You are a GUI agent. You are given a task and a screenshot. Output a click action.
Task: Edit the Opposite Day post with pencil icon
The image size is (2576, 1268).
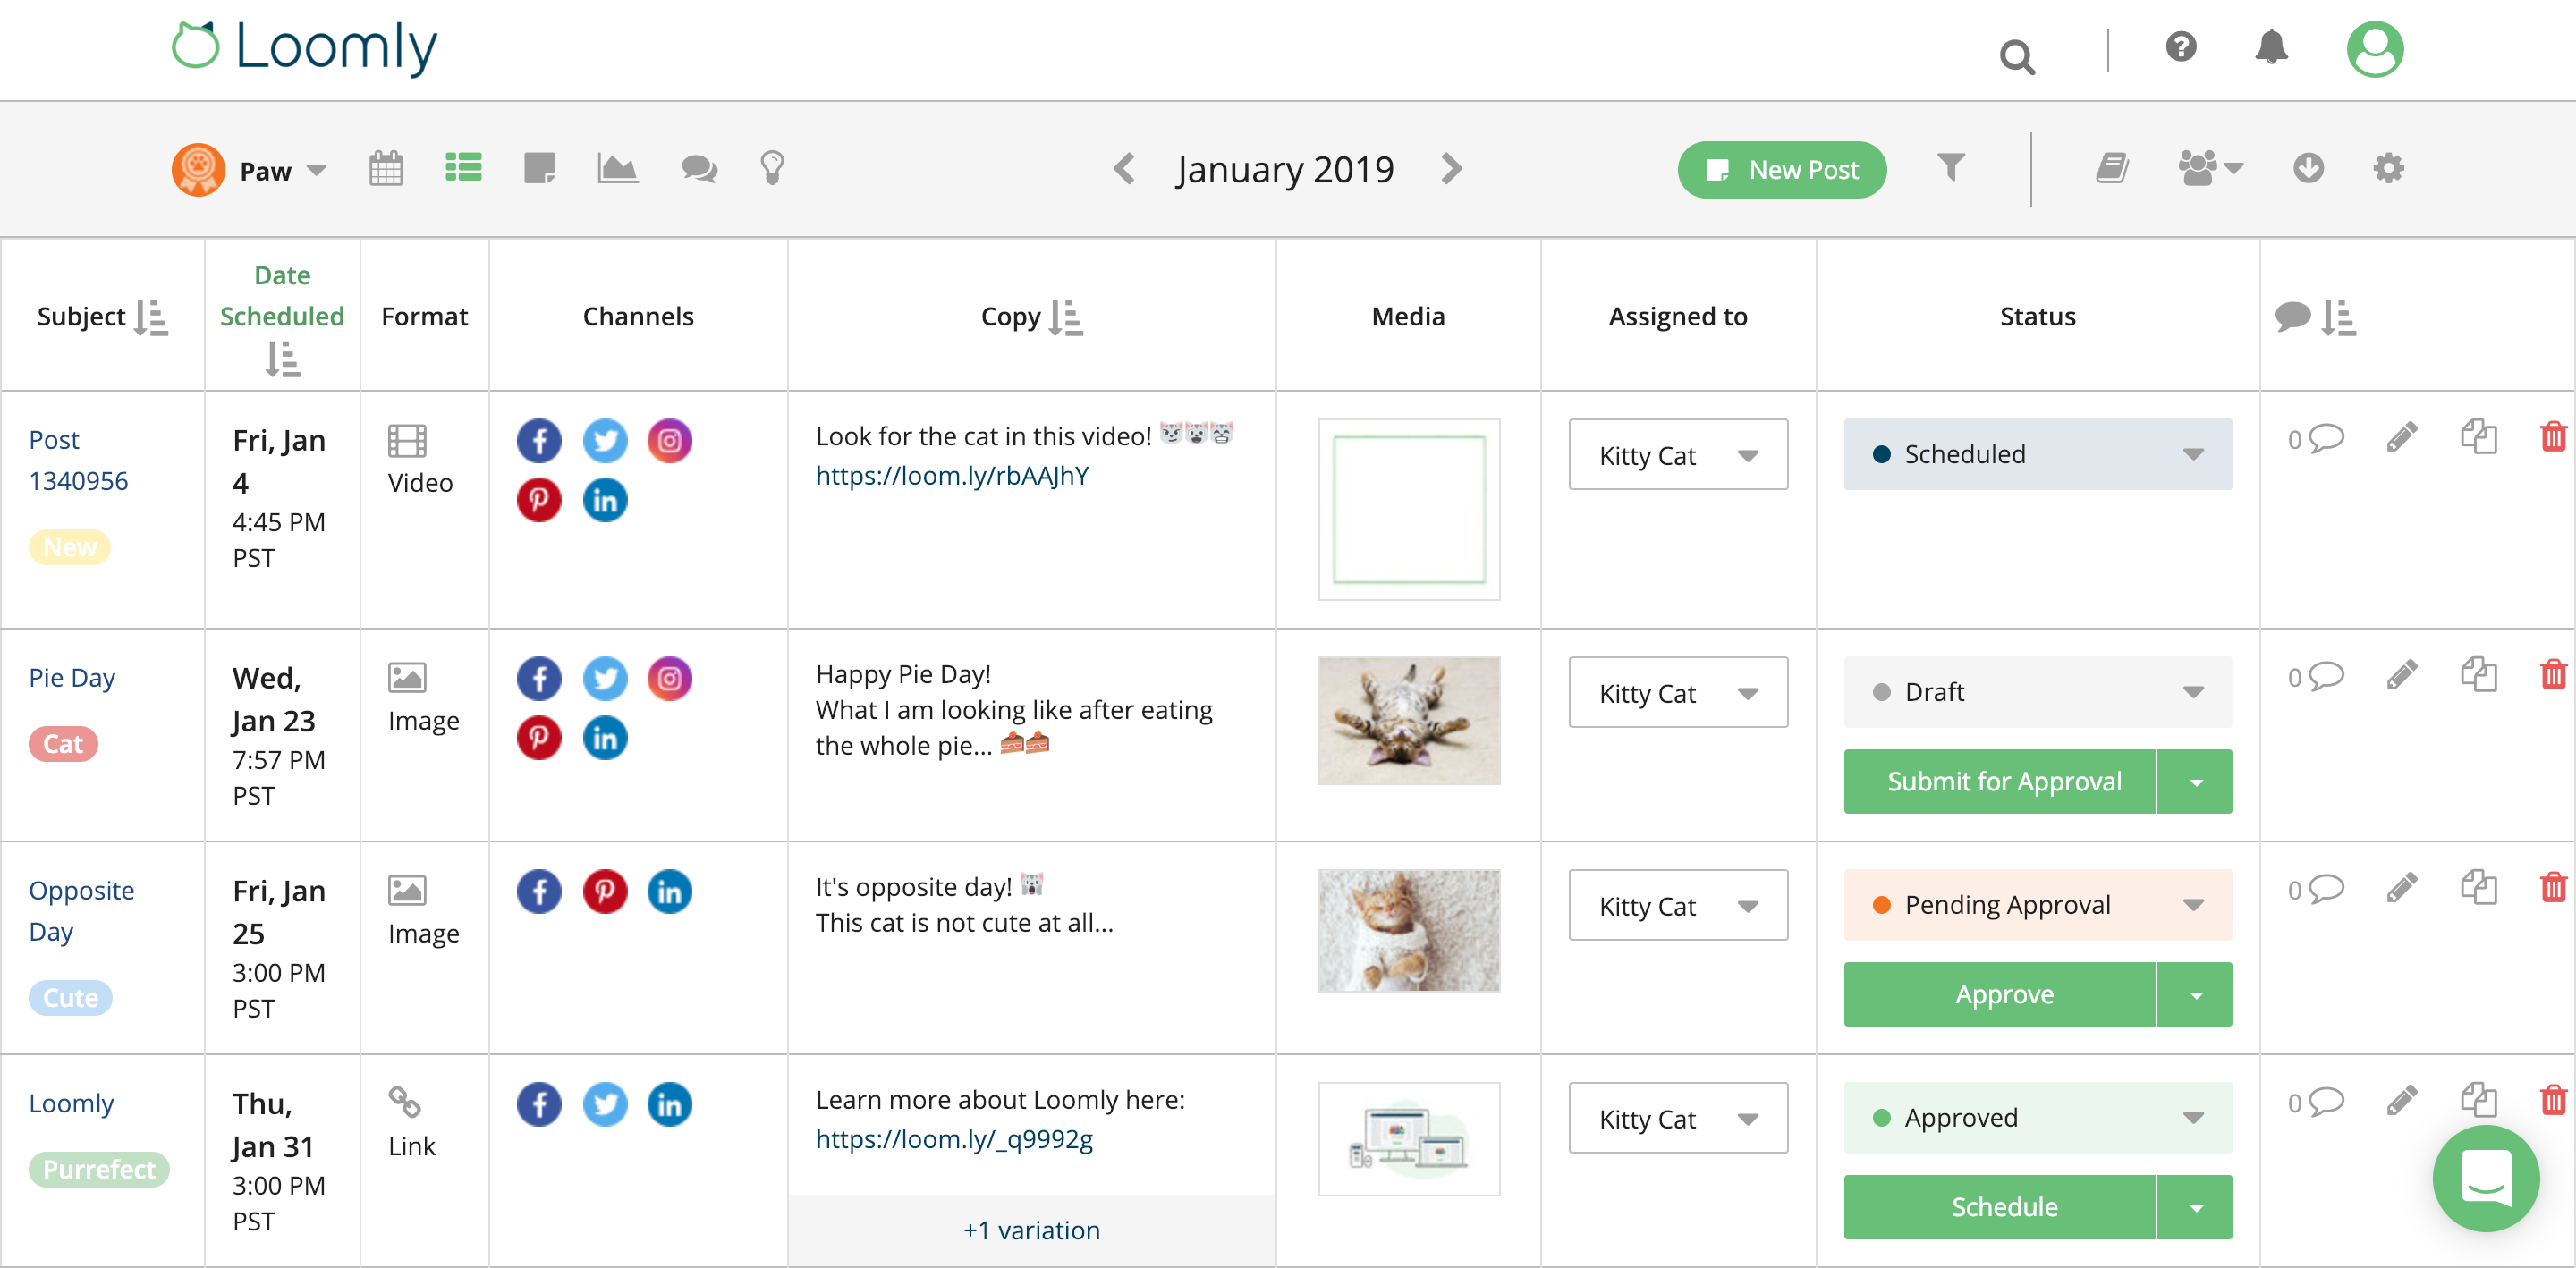(2402, 886)
